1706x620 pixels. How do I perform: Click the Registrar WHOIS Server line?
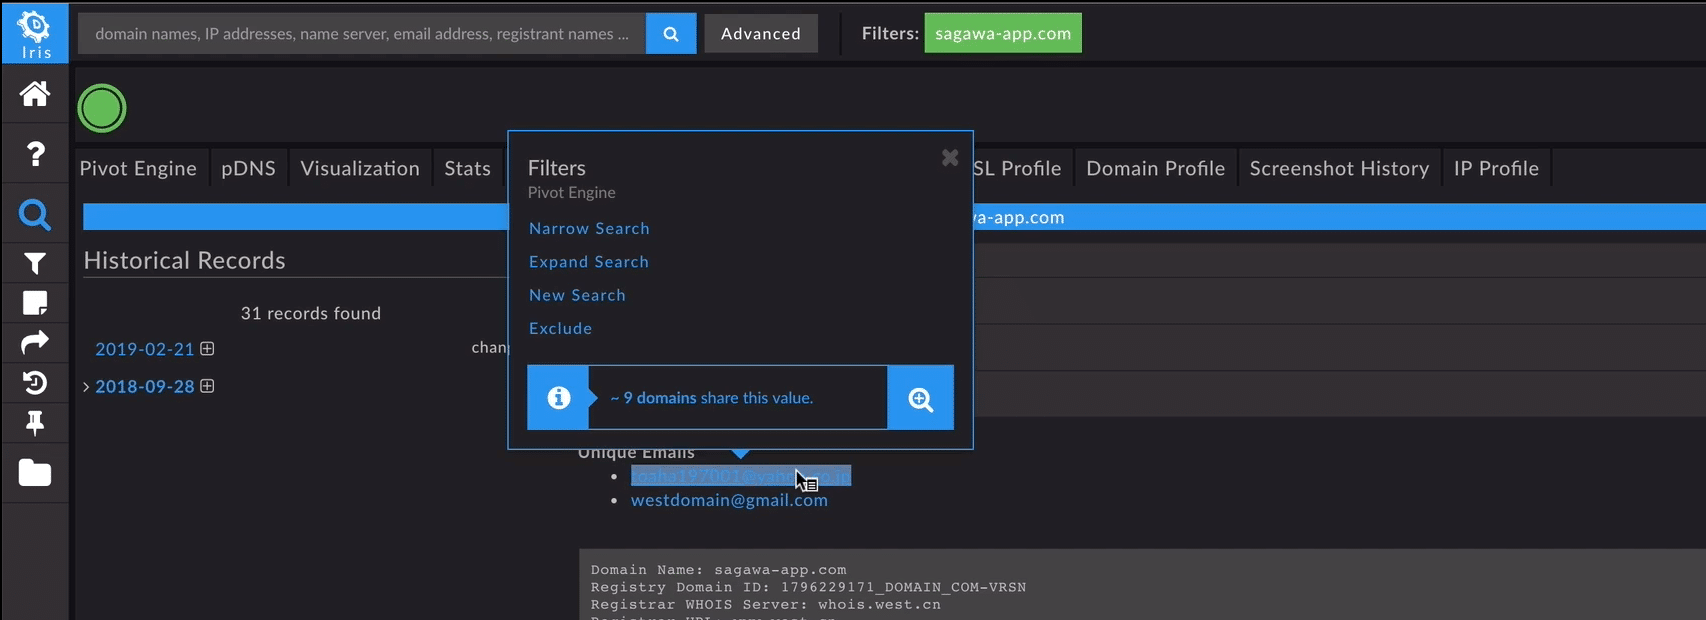pos(765,604)
